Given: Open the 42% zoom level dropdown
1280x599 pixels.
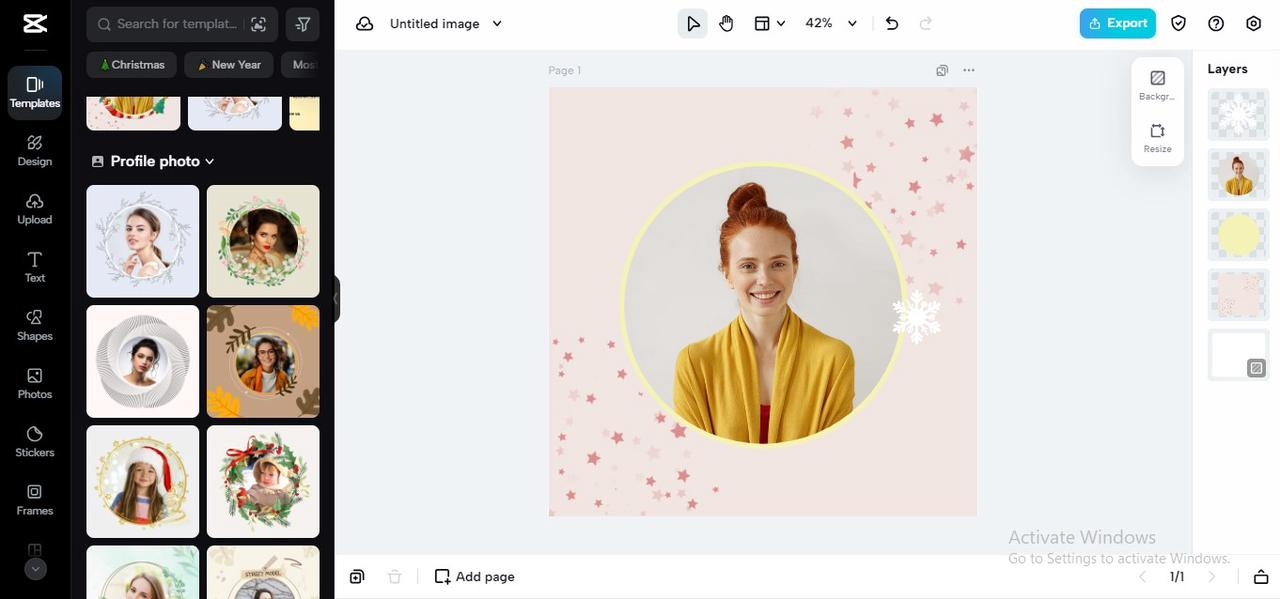Looking at the screenshot, I should [832, 23].
